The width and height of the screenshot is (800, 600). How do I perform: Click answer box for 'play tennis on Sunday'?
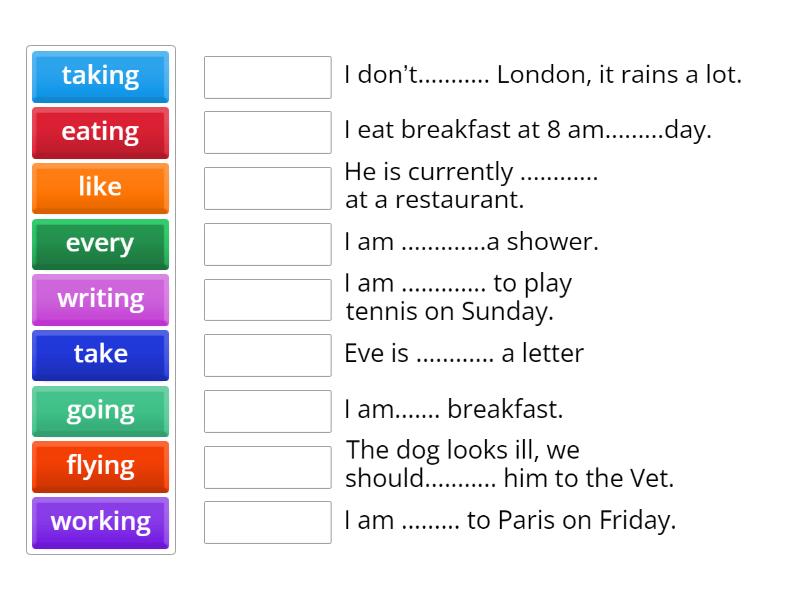pos(267,299)
